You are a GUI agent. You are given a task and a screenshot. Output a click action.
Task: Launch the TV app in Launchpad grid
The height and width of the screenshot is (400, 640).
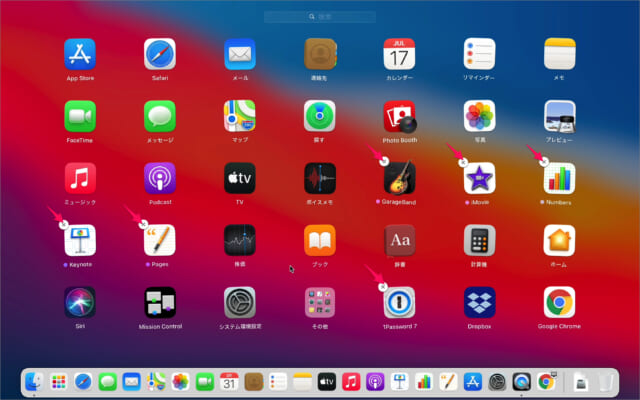[x=240, y=178]
